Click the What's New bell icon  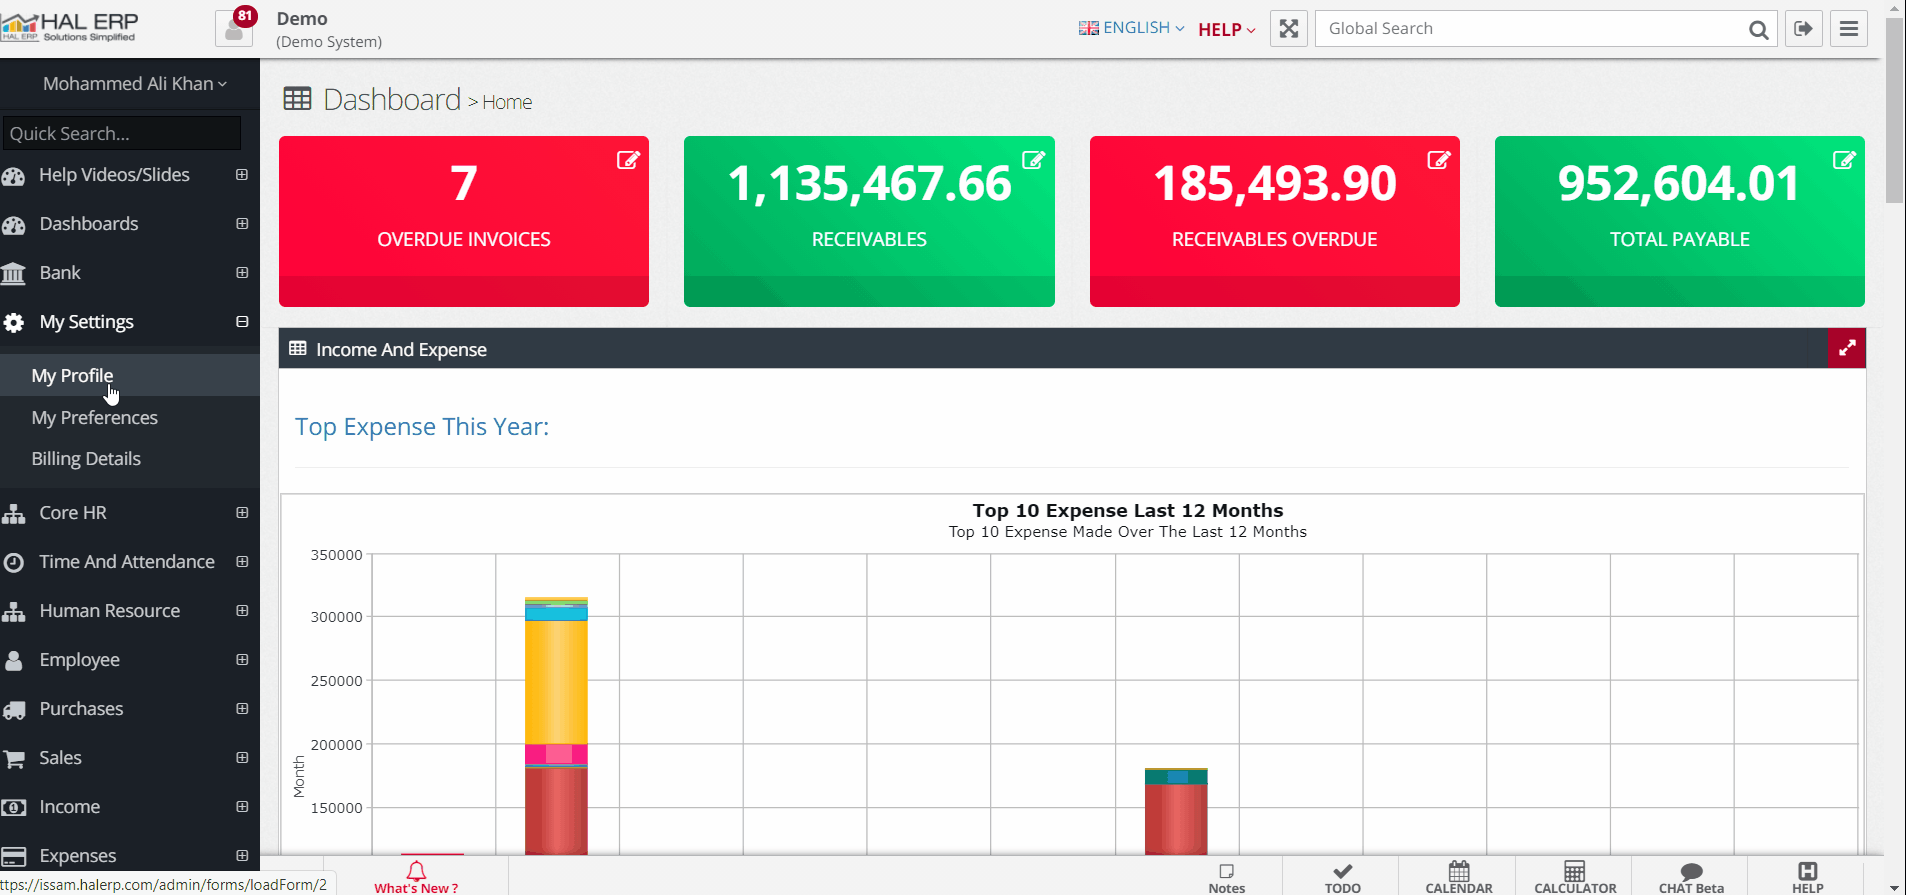416,871
